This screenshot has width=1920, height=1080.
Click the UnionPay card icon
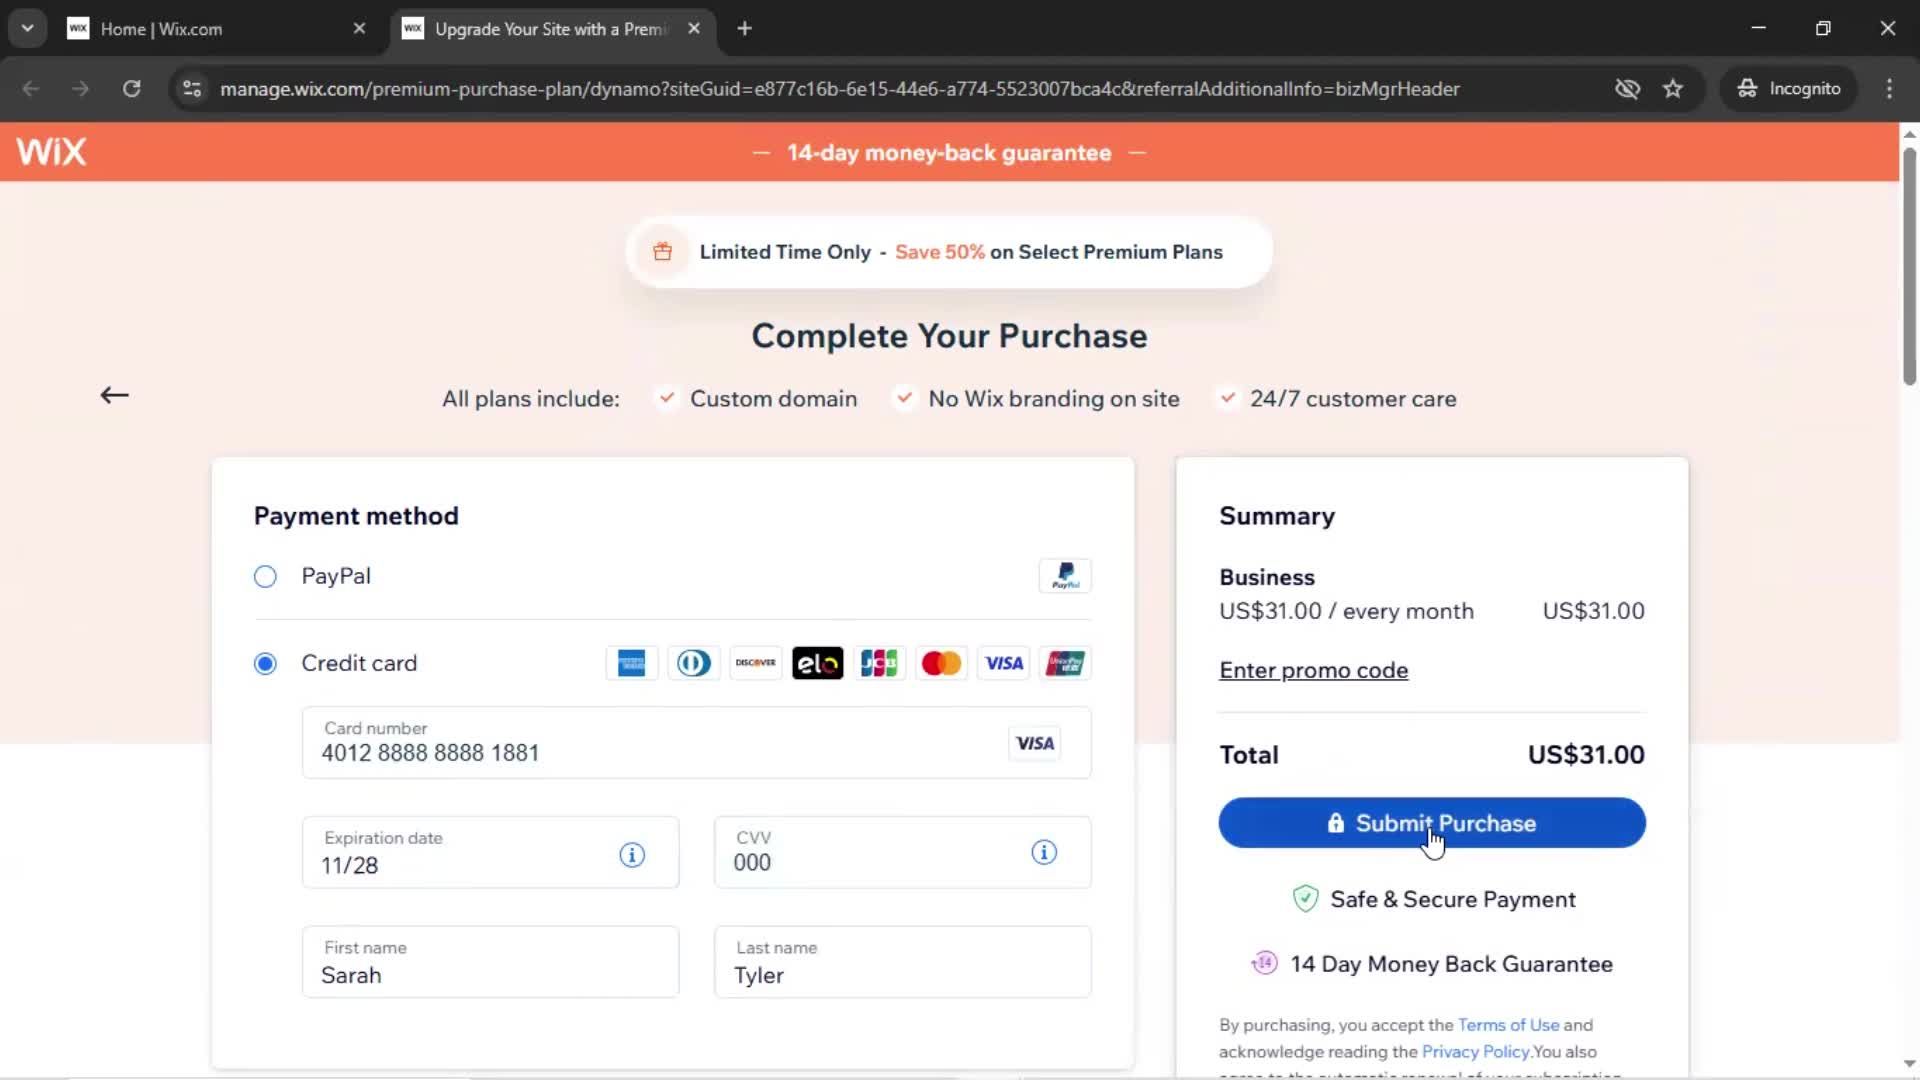point(1065,663)
